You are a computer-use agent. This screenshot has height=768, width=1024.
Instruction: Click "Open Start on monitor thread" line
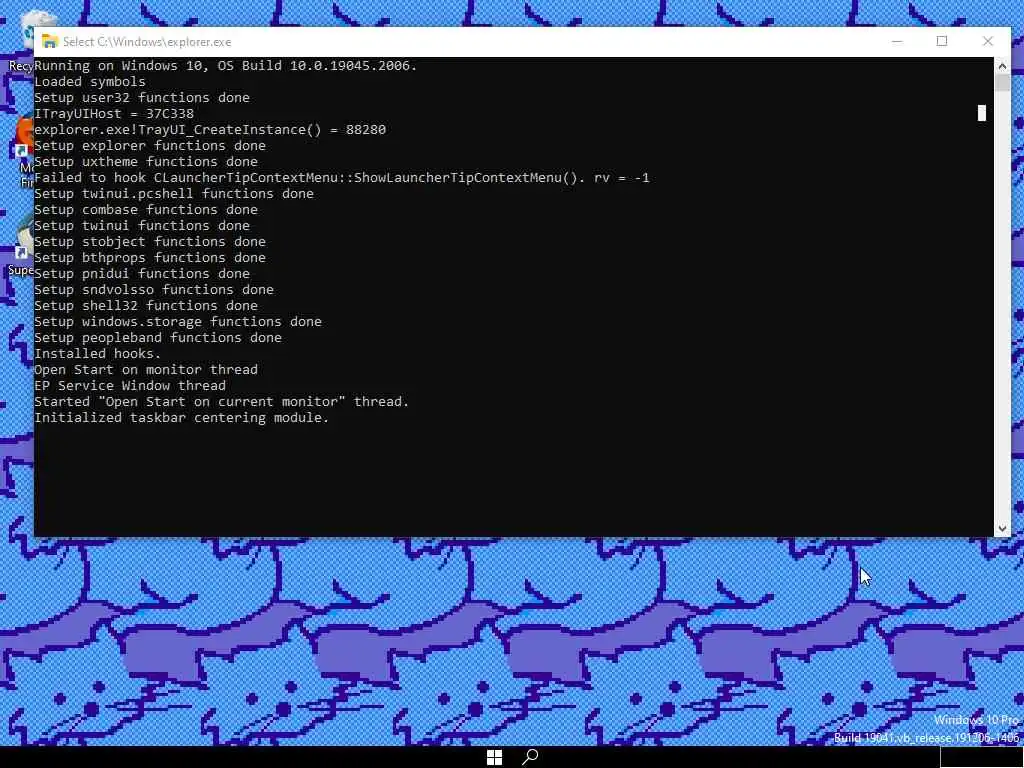click(146, 370)
